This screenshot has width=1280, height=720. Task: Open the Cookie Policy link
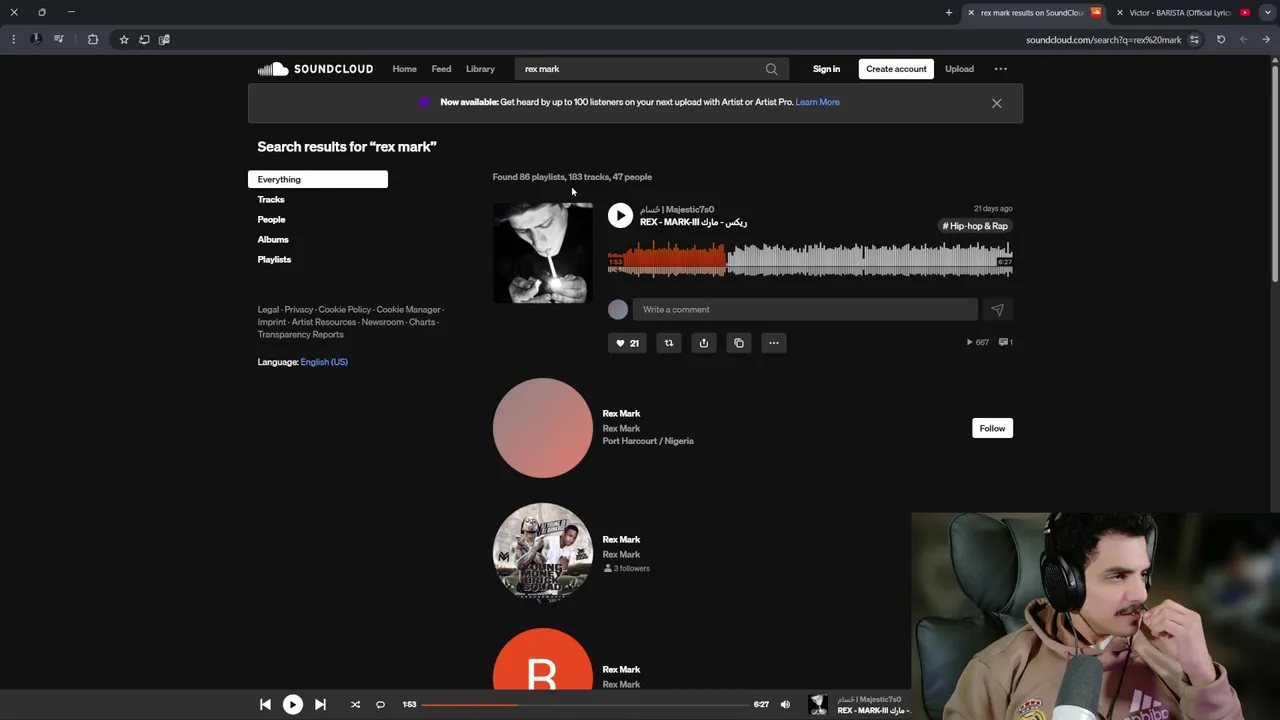pos(344,309)
